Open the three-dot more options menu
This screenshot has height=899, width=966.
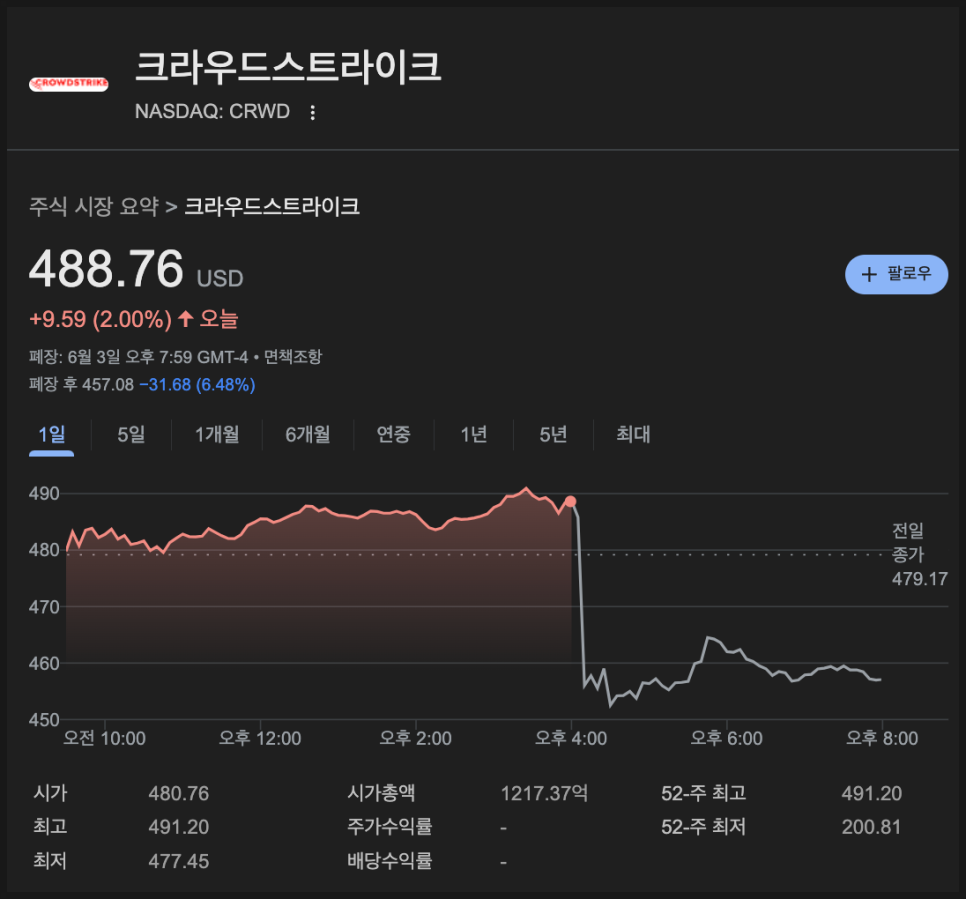tap(312, 112)
